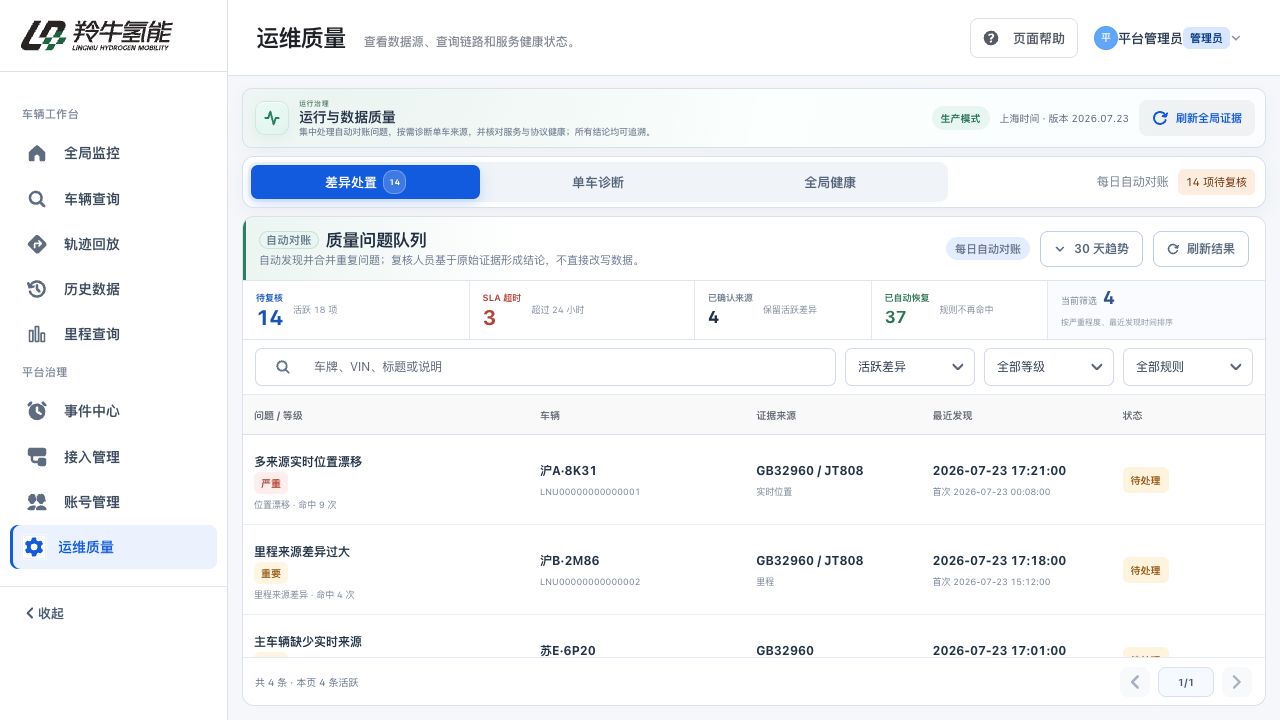The width and height of the screenshot is (1280, 720).
Task: Click the 14 项待复核 badge
Action: pyautogui.click(x=1216, y=182)
